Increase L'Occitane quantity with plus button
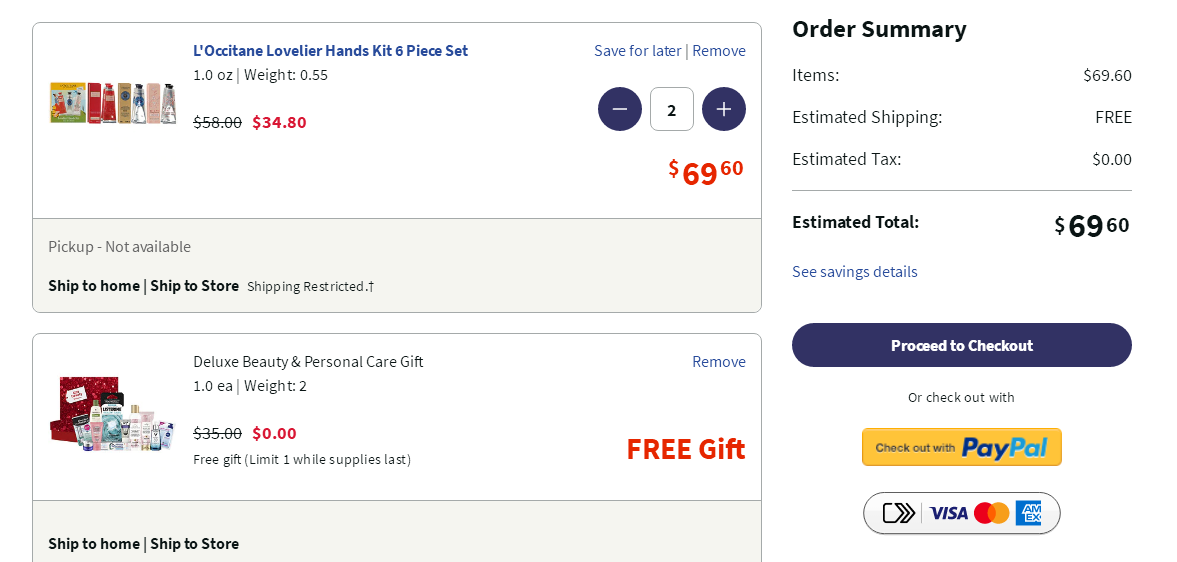The height and width of the screenshot is (562, 1177). [724, 109]
